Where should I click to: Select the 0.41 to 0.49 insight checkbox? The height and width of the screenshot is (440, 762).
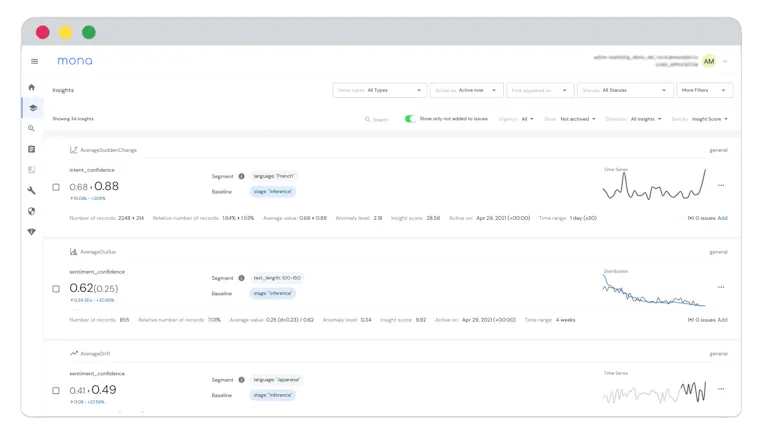coord(56,390)
